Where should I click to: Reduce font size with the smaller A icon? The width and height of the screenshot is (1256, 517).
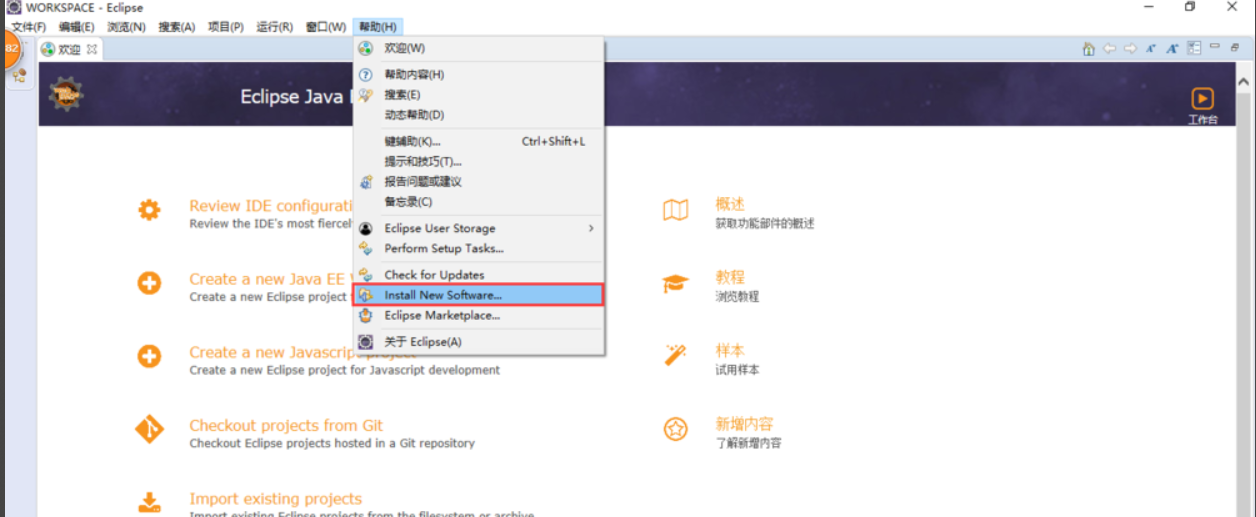[1151, 48]
